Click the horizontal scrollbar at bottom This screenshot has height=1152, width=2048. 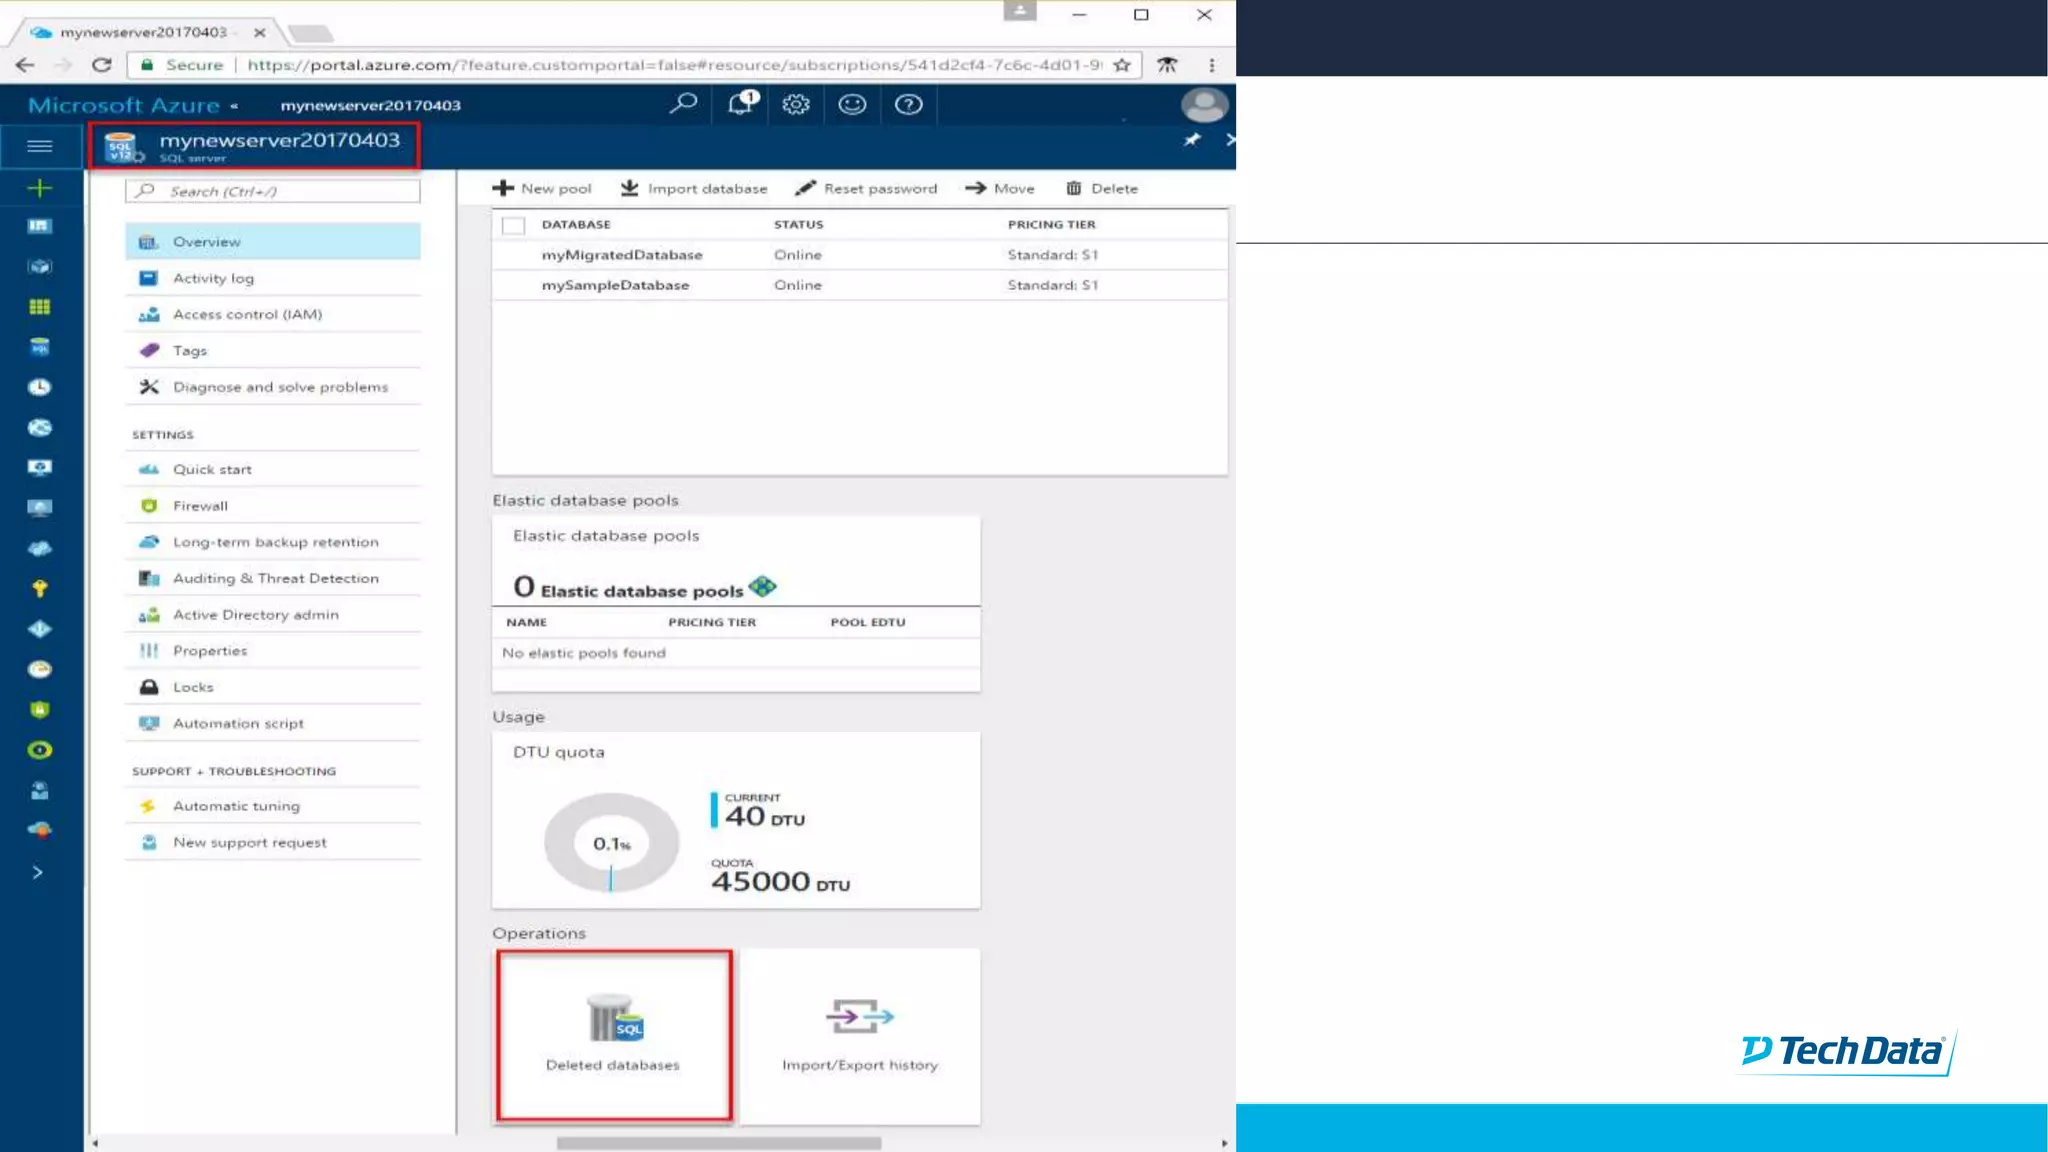coord(718,1143)
